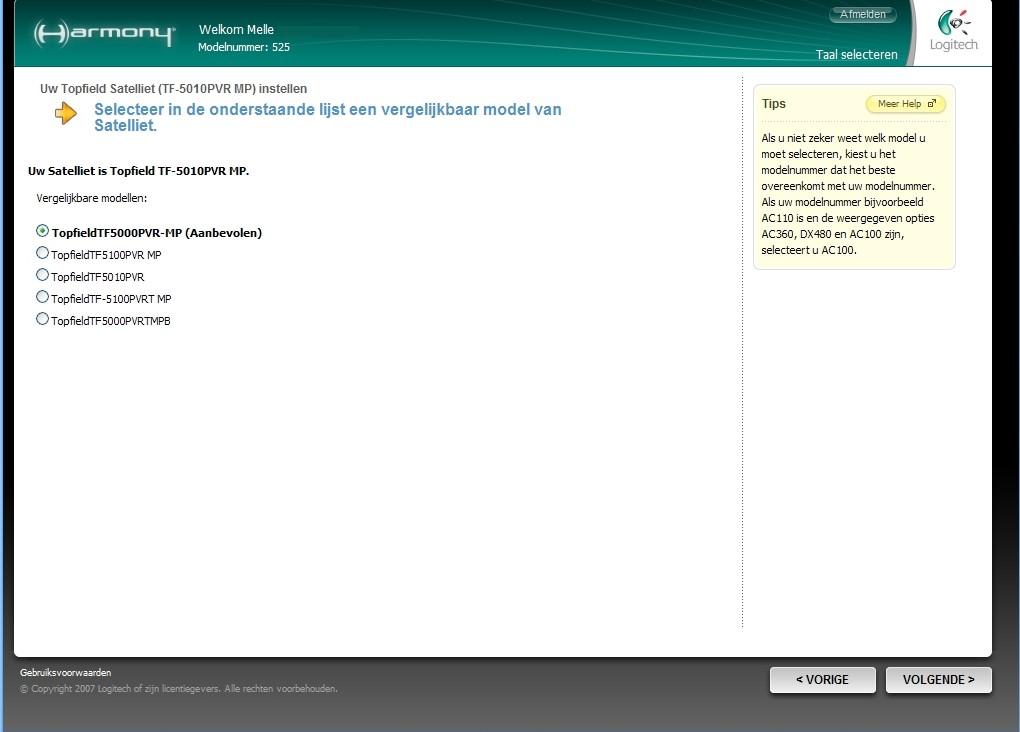
Task: Go back with the < VORIGE button
Action: click(x=822, y=680)
